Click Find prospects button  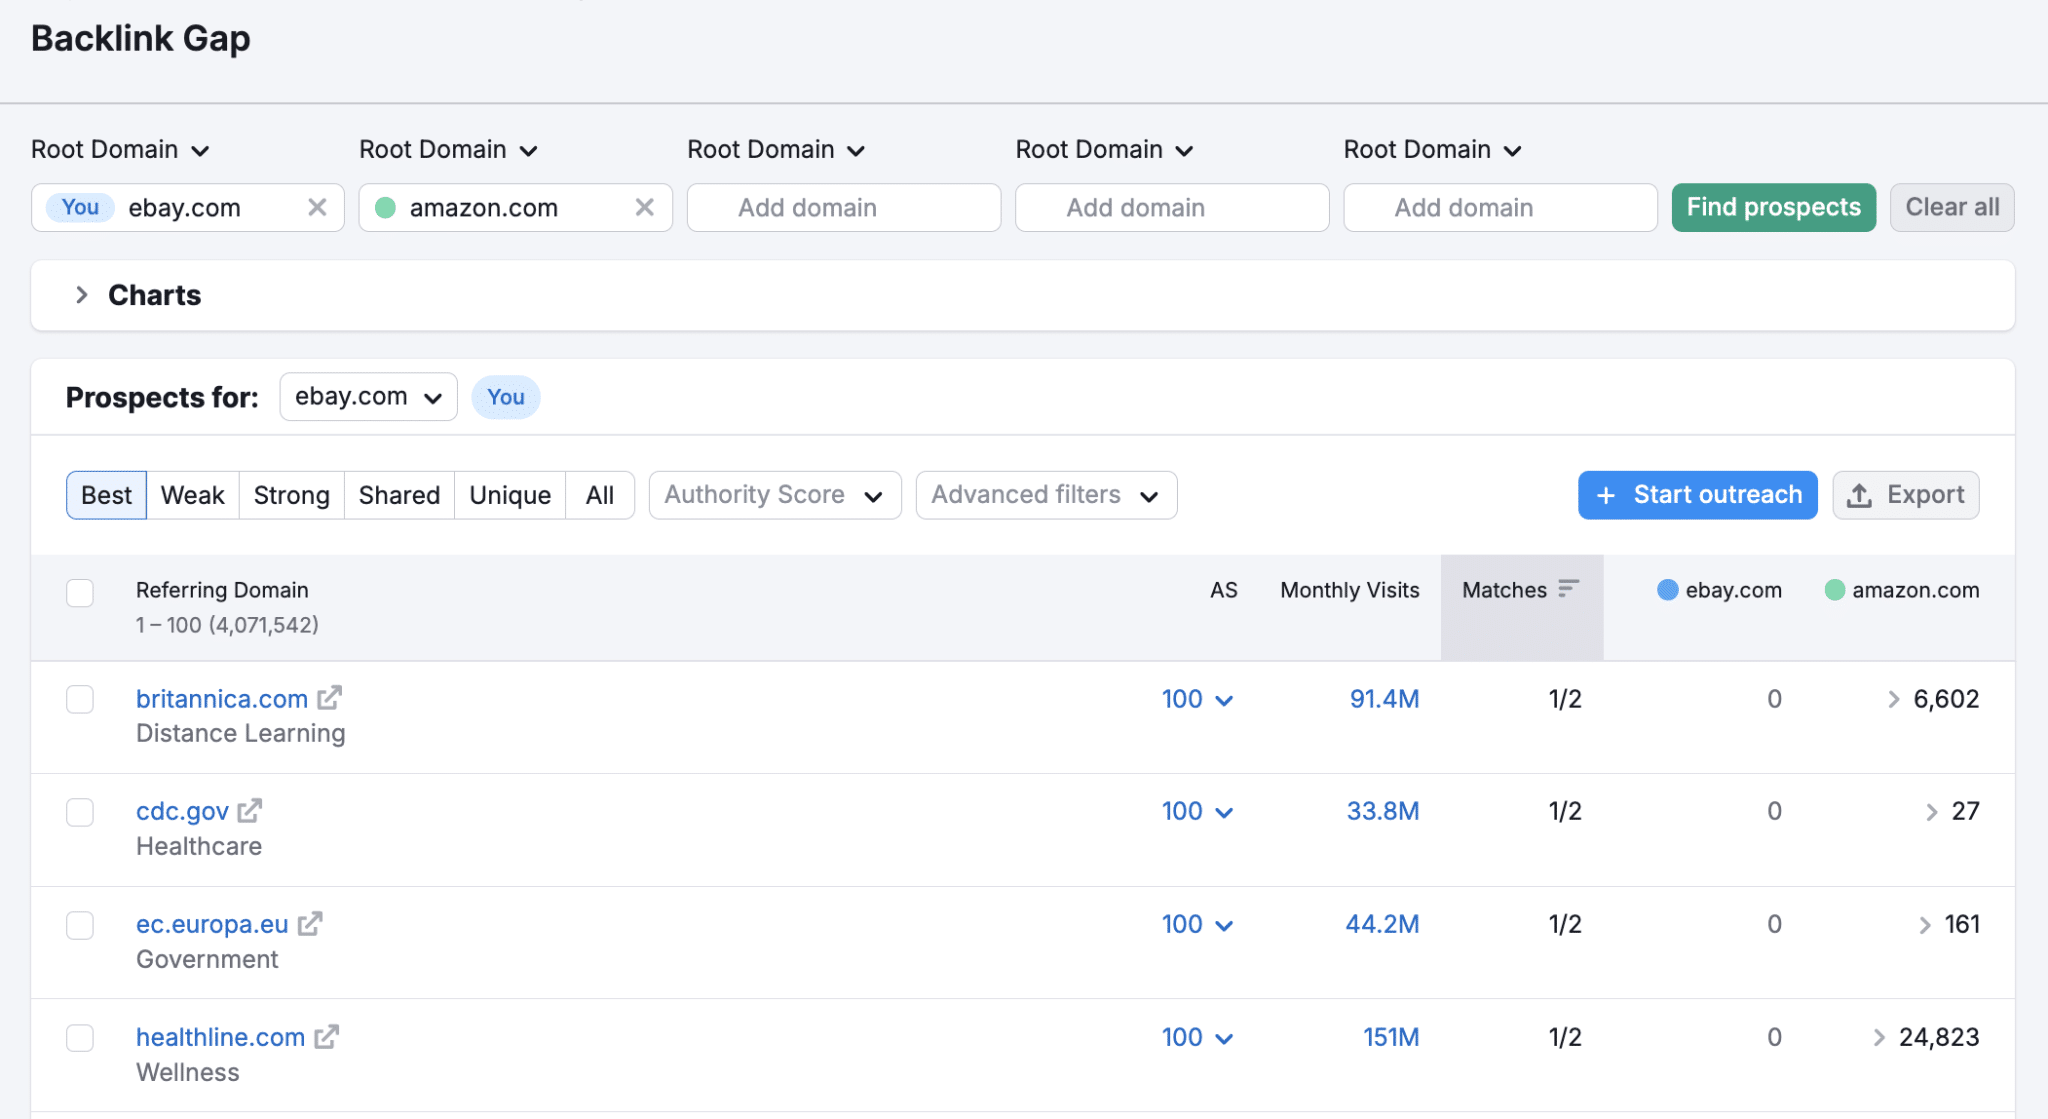click(x=1774, y=207)
